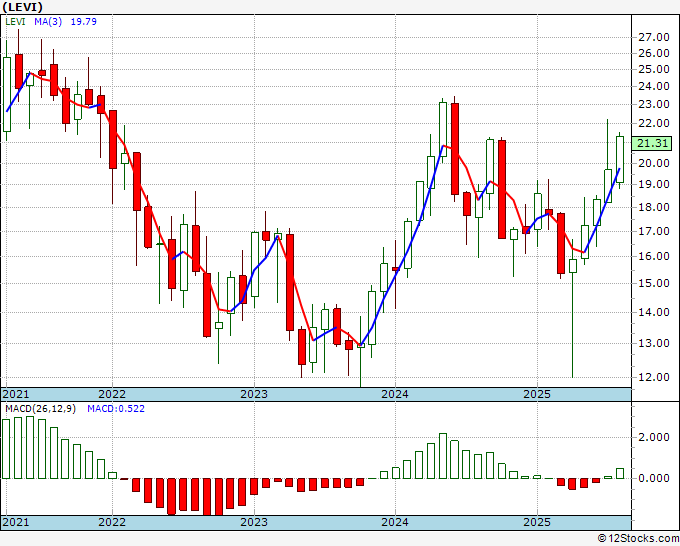680x546 pixels.
Task: Click the 17.00 price axis label
Action: coord(654,231)
